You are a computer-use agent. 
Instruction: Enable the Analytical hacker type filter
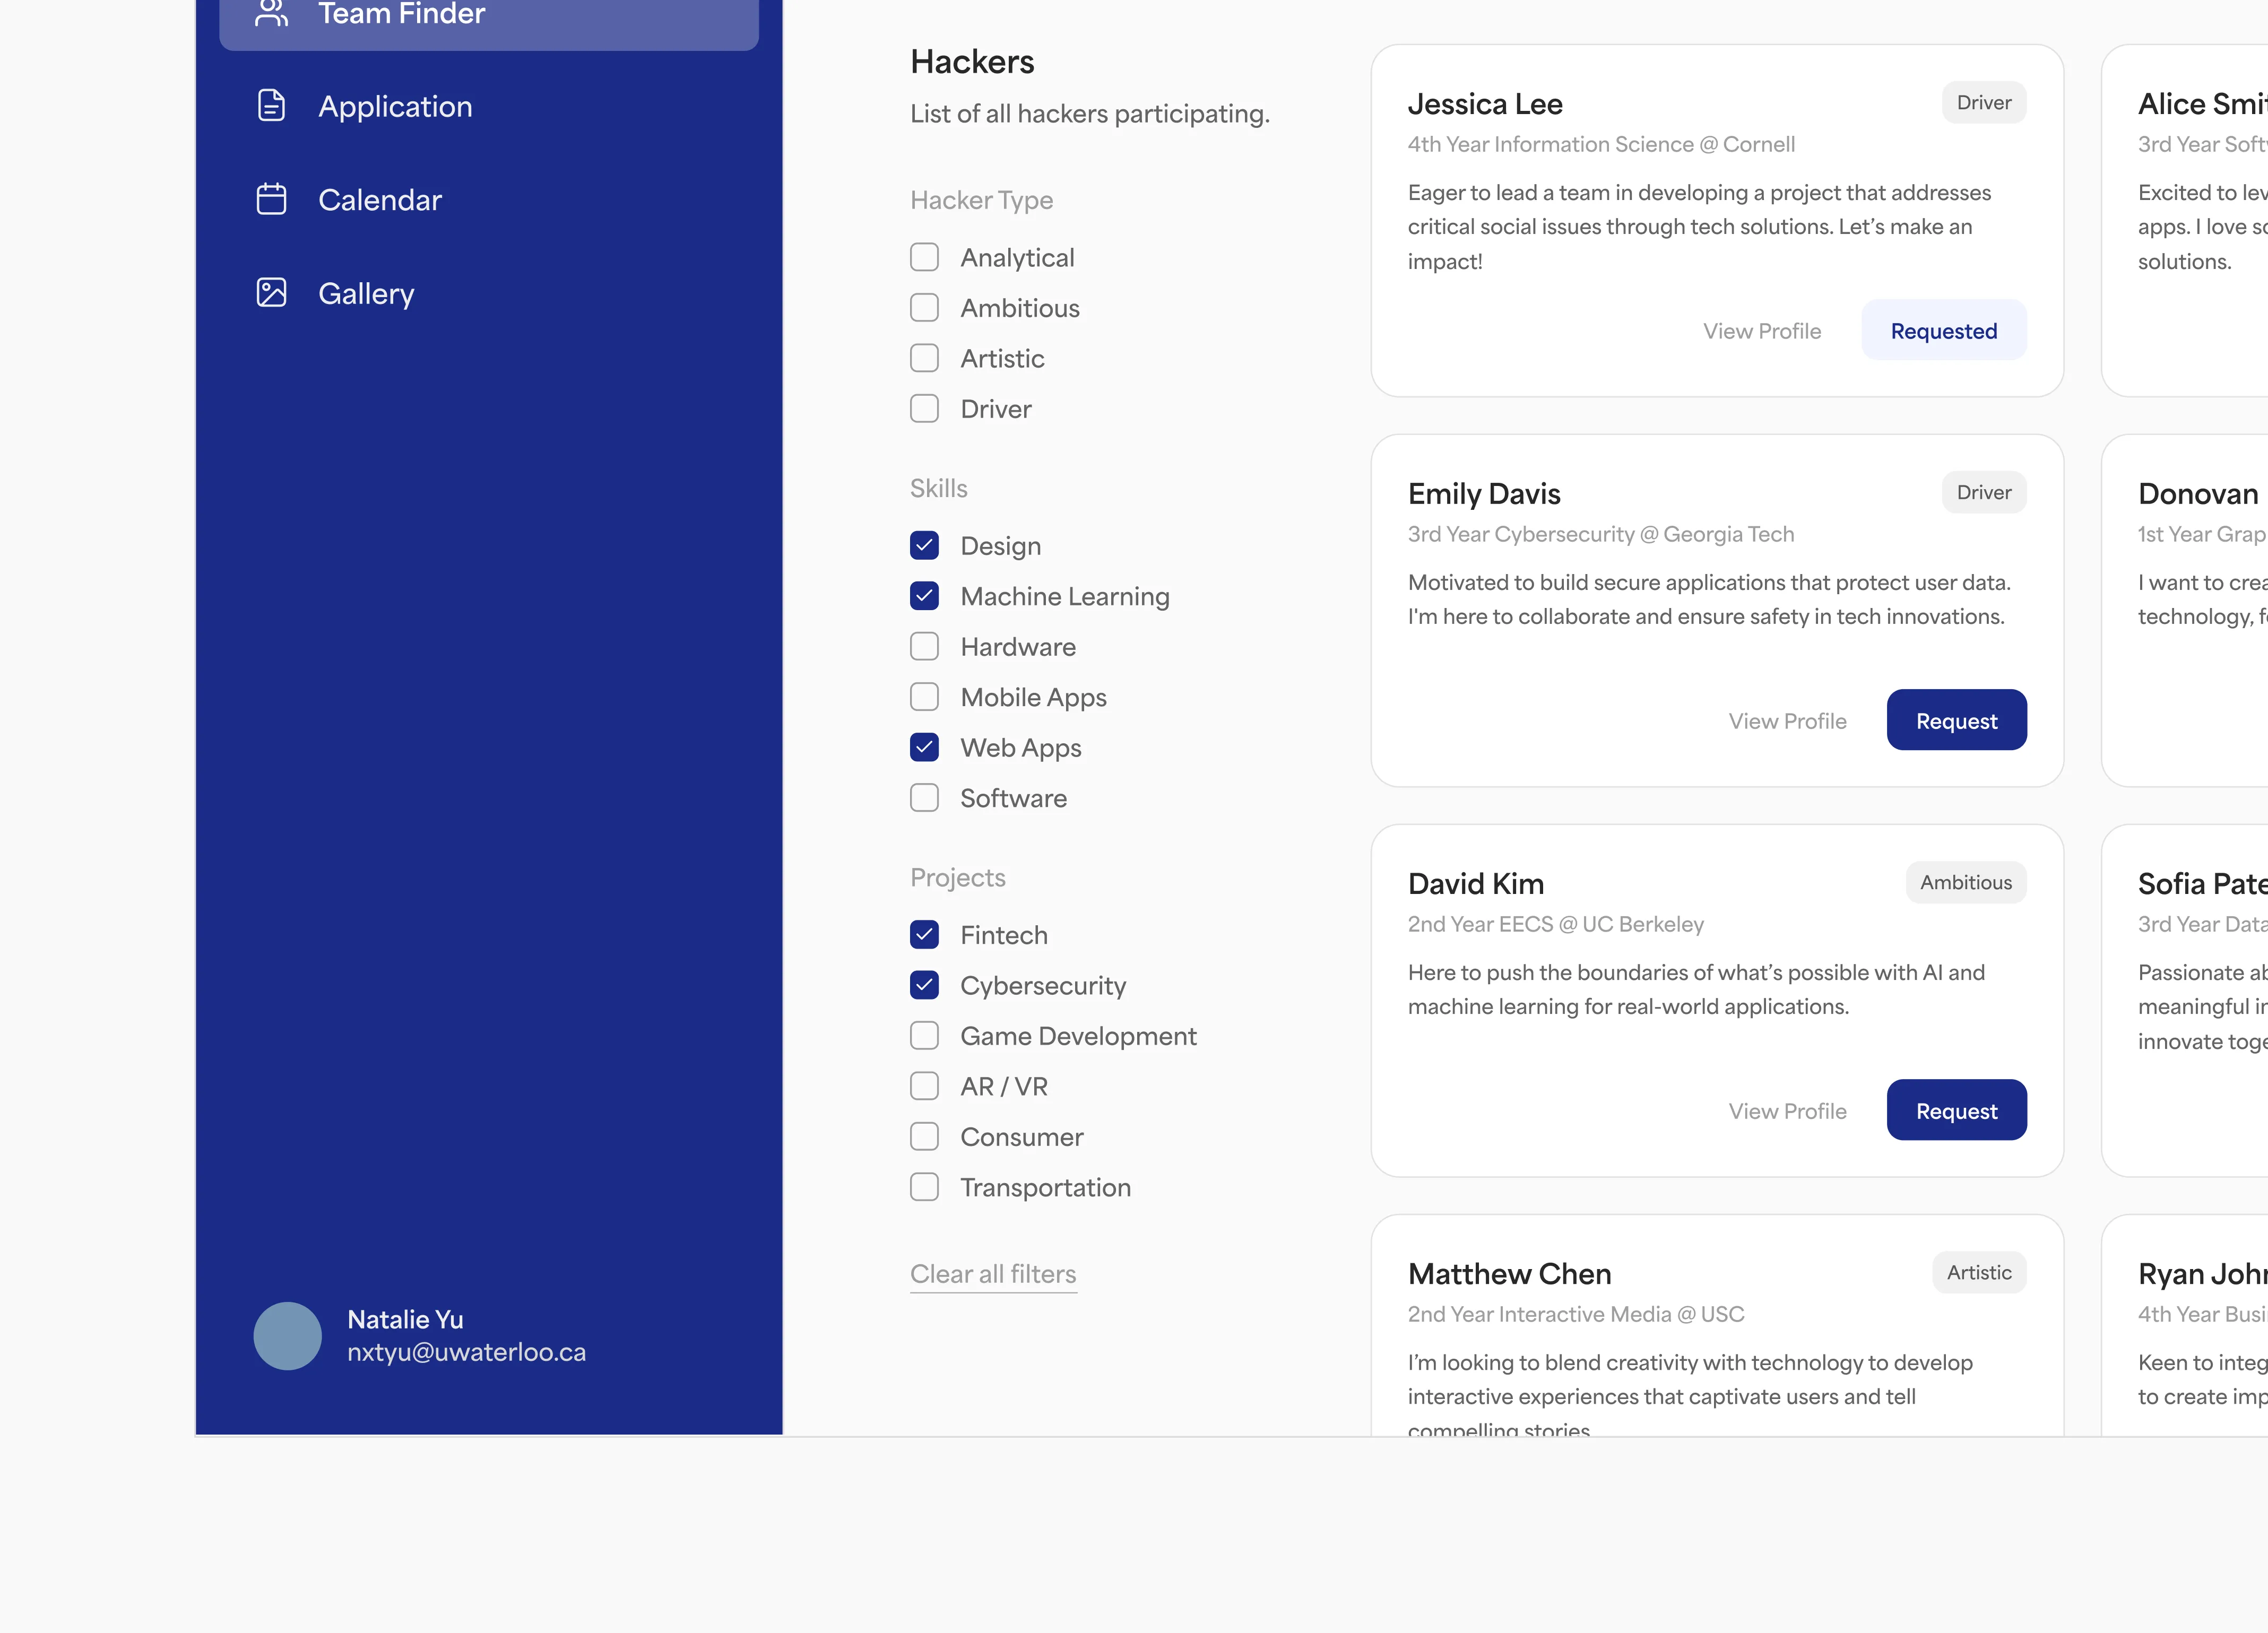pyautogui.click(x=924, y=257)
